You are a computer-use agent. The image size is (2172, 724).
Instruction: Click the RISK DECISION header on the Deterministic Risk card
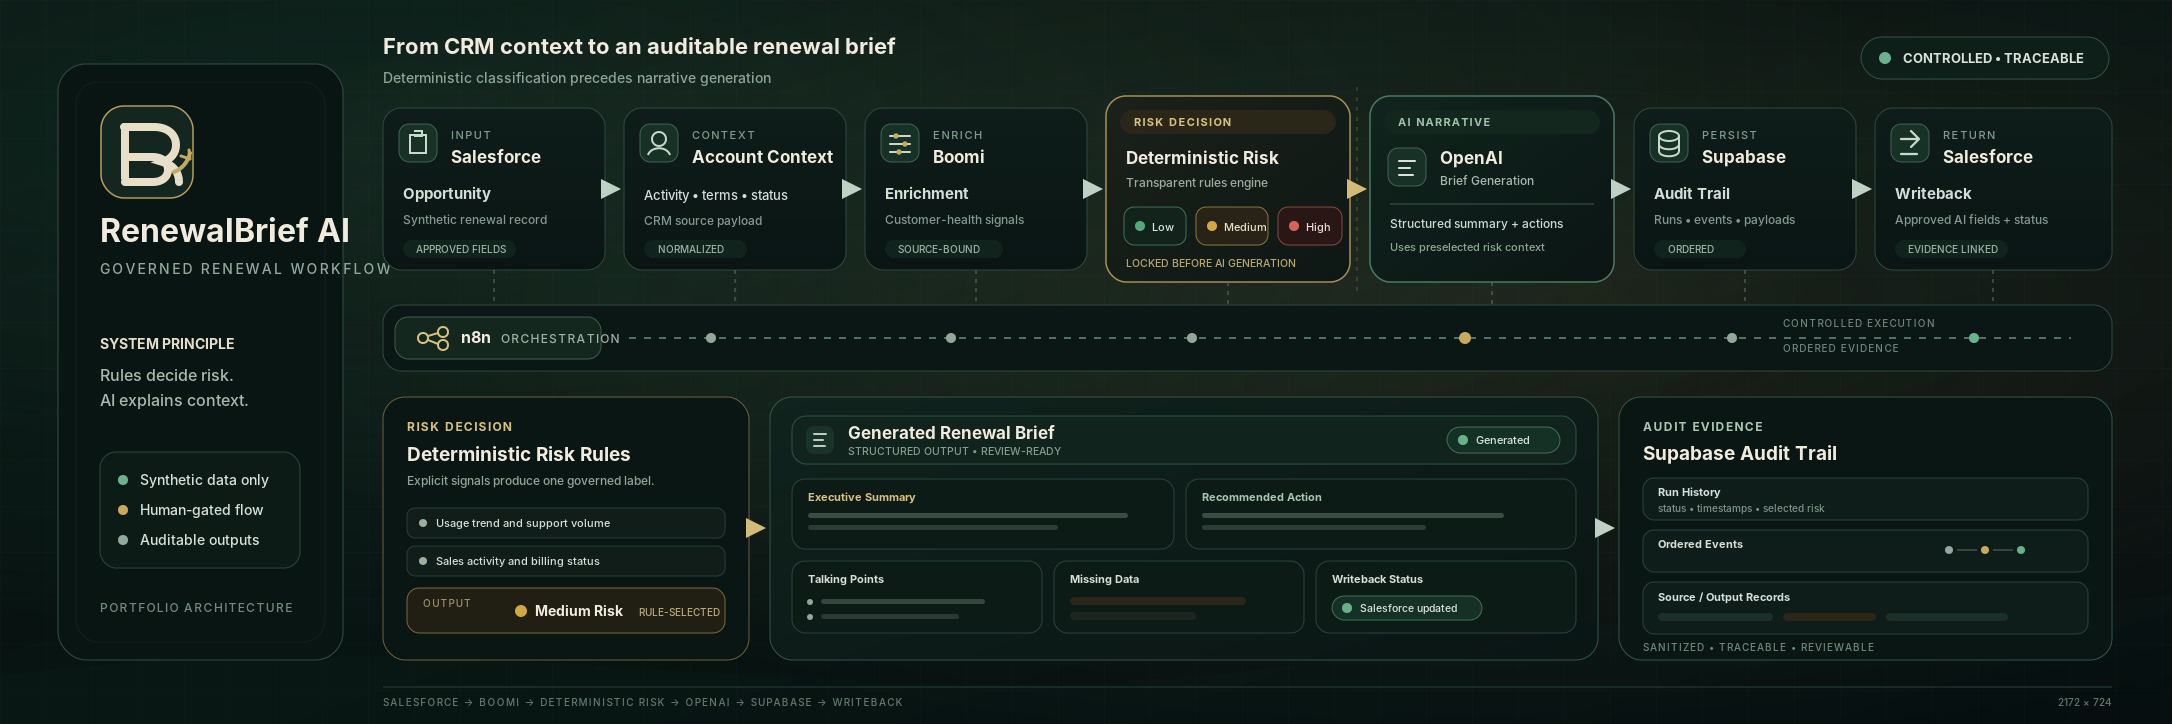coord(1227,122)
